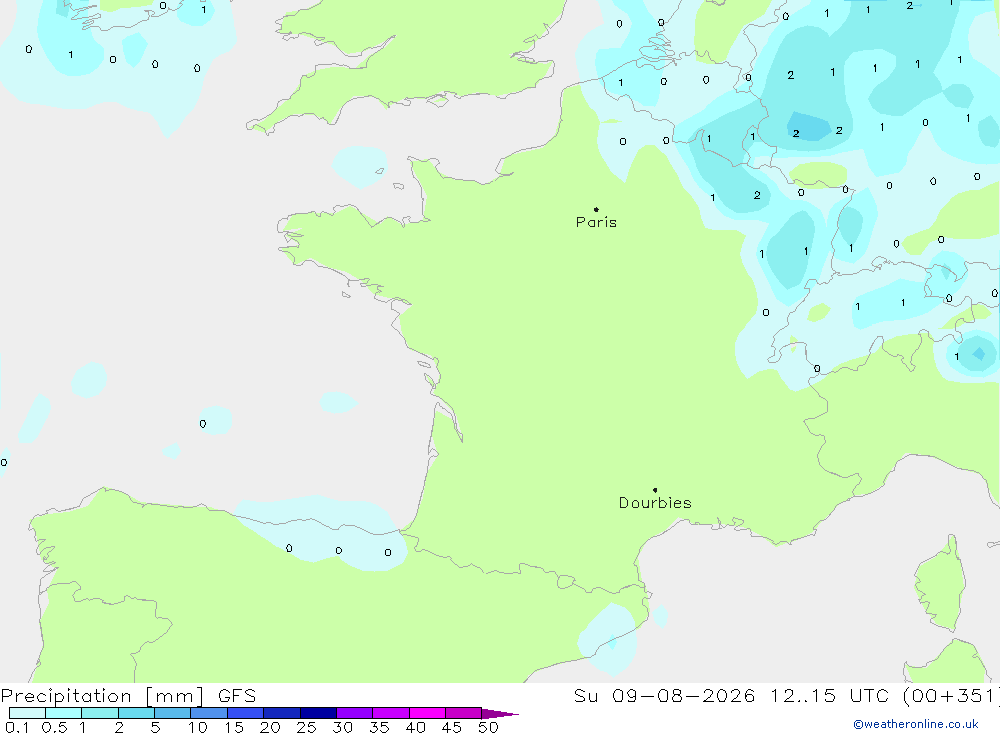
Task: Click the '0.1' legend value
Action: (17, 727)
